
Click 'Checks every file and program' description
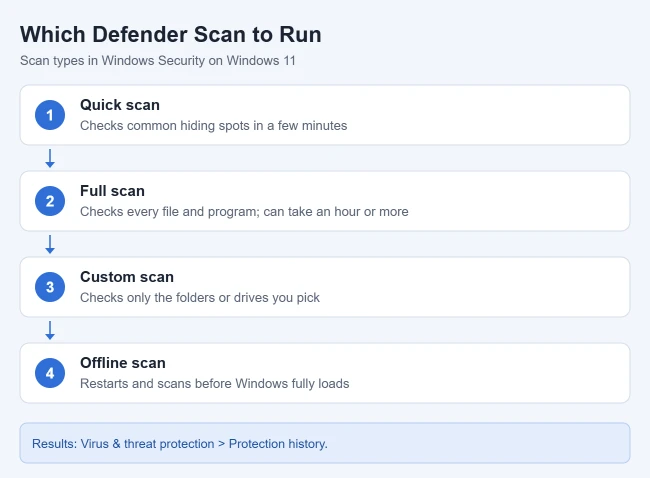(244, 211)
